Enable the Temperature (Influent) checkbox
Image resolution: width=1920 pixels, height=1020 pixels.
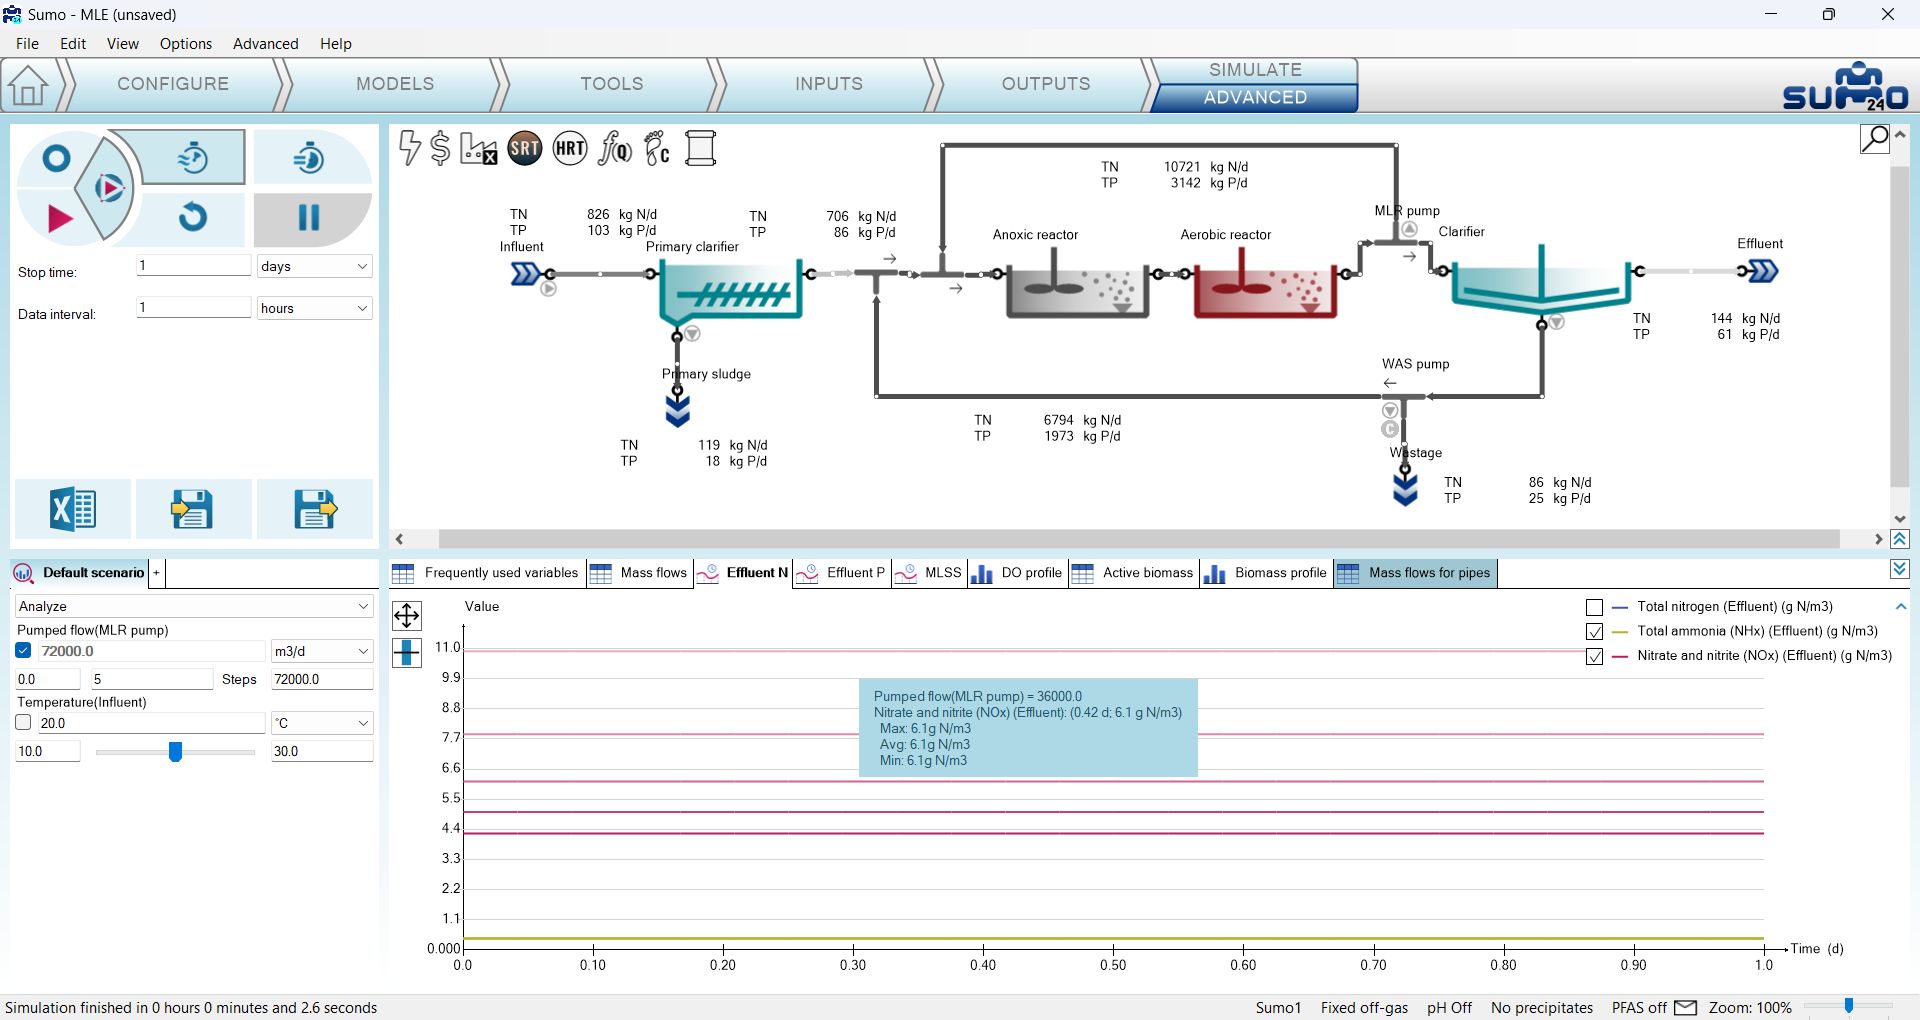click(x=24, y=723)
